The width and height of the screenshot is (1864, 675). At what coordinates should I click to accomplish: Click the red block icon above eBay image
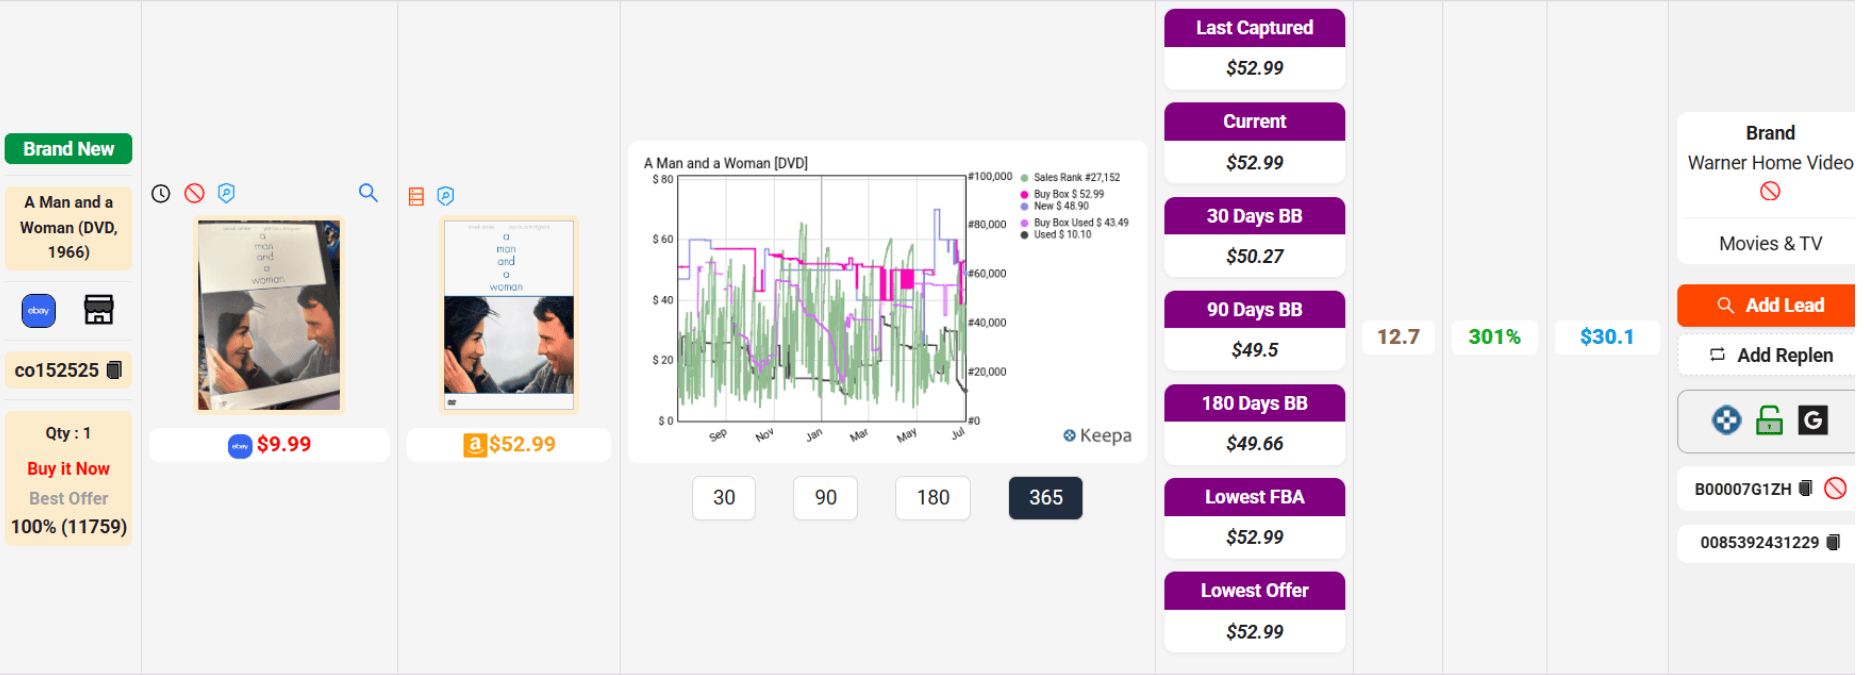pos(195,193)
